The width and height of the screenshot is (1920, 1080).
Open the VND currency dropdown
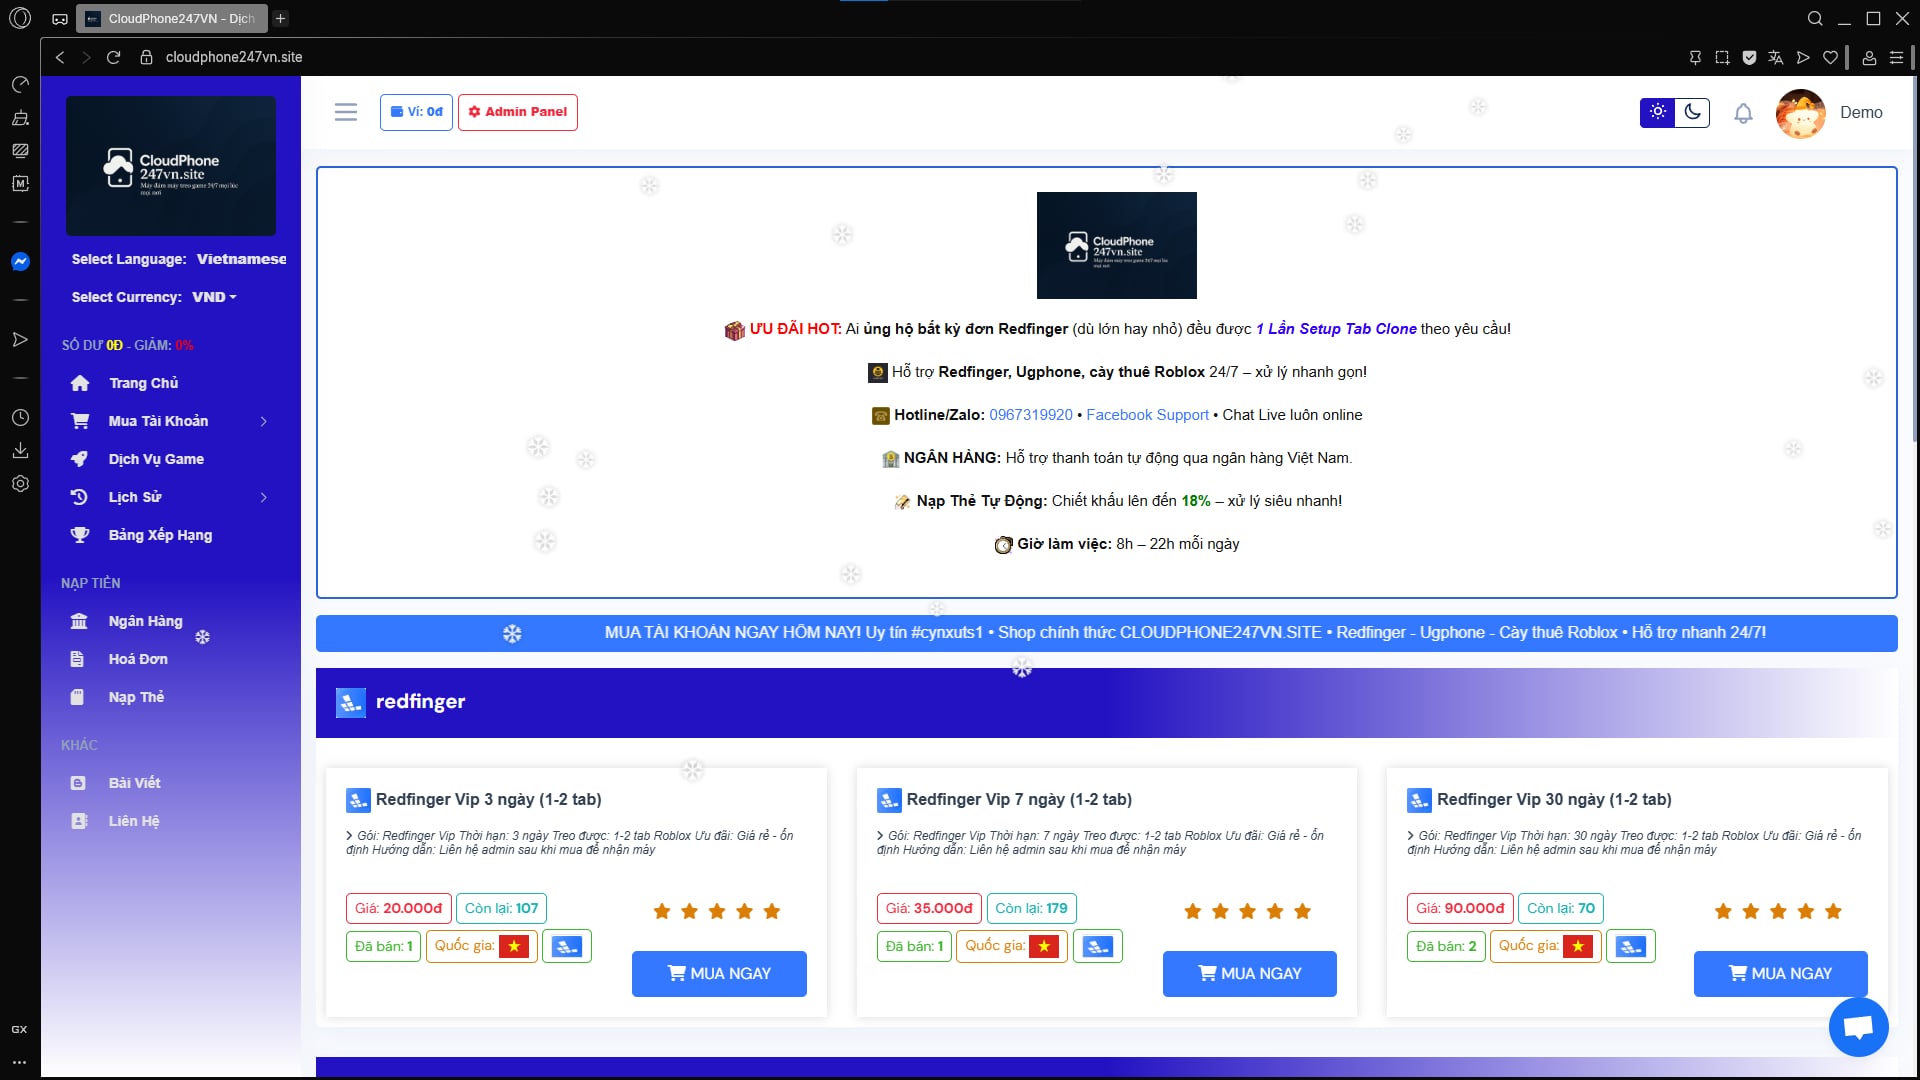click(x=214, y=297)
